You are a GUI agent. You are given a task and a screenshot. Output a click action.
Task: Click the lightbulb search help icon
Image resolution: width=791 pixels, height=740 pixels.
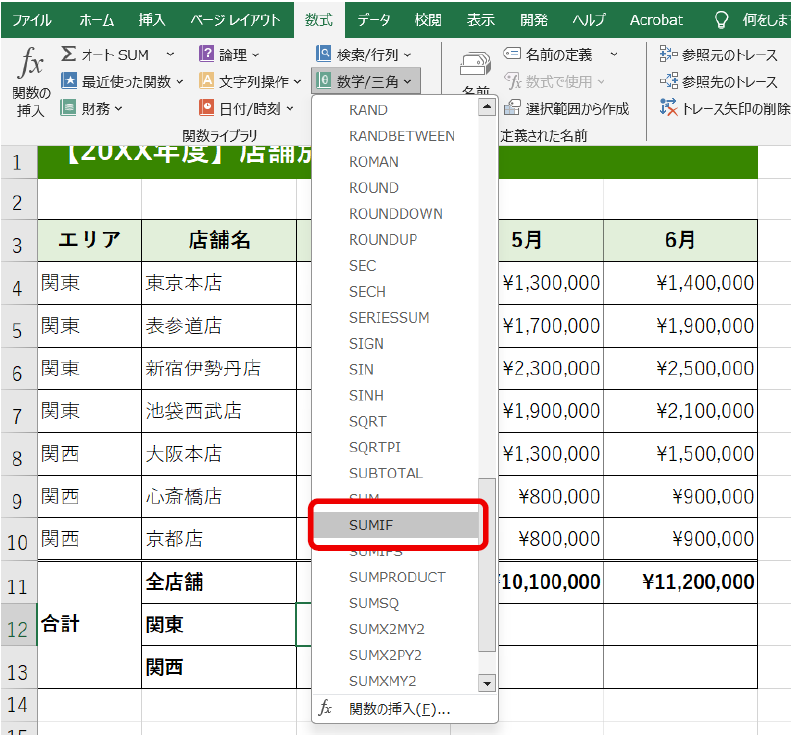(x=722, y=19)
